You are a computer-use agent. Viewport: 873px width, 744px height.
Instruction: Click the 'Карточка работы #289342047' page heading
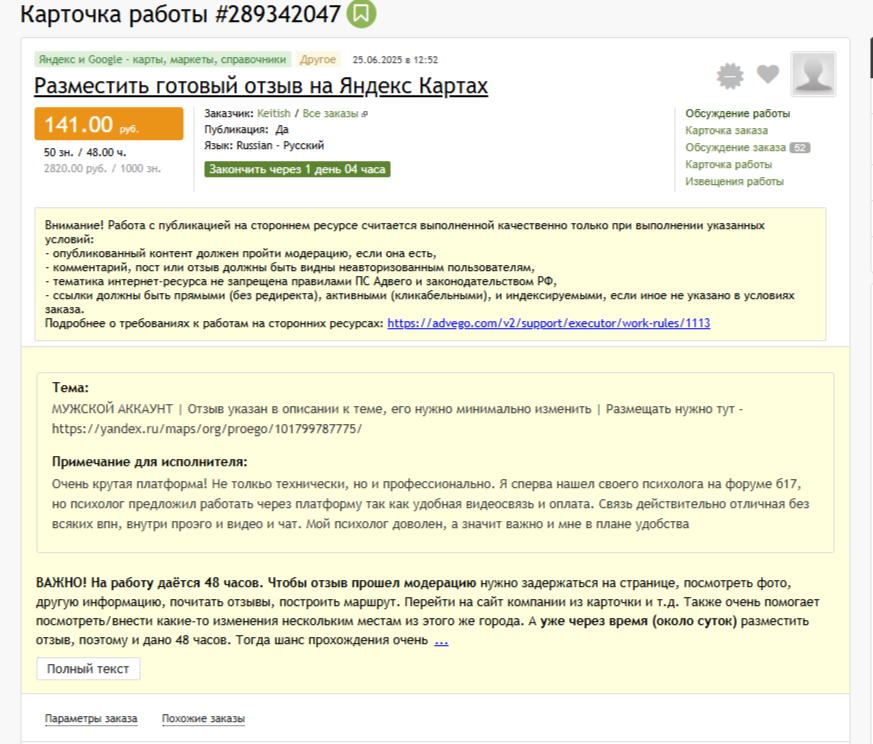(x=180, y=14)
